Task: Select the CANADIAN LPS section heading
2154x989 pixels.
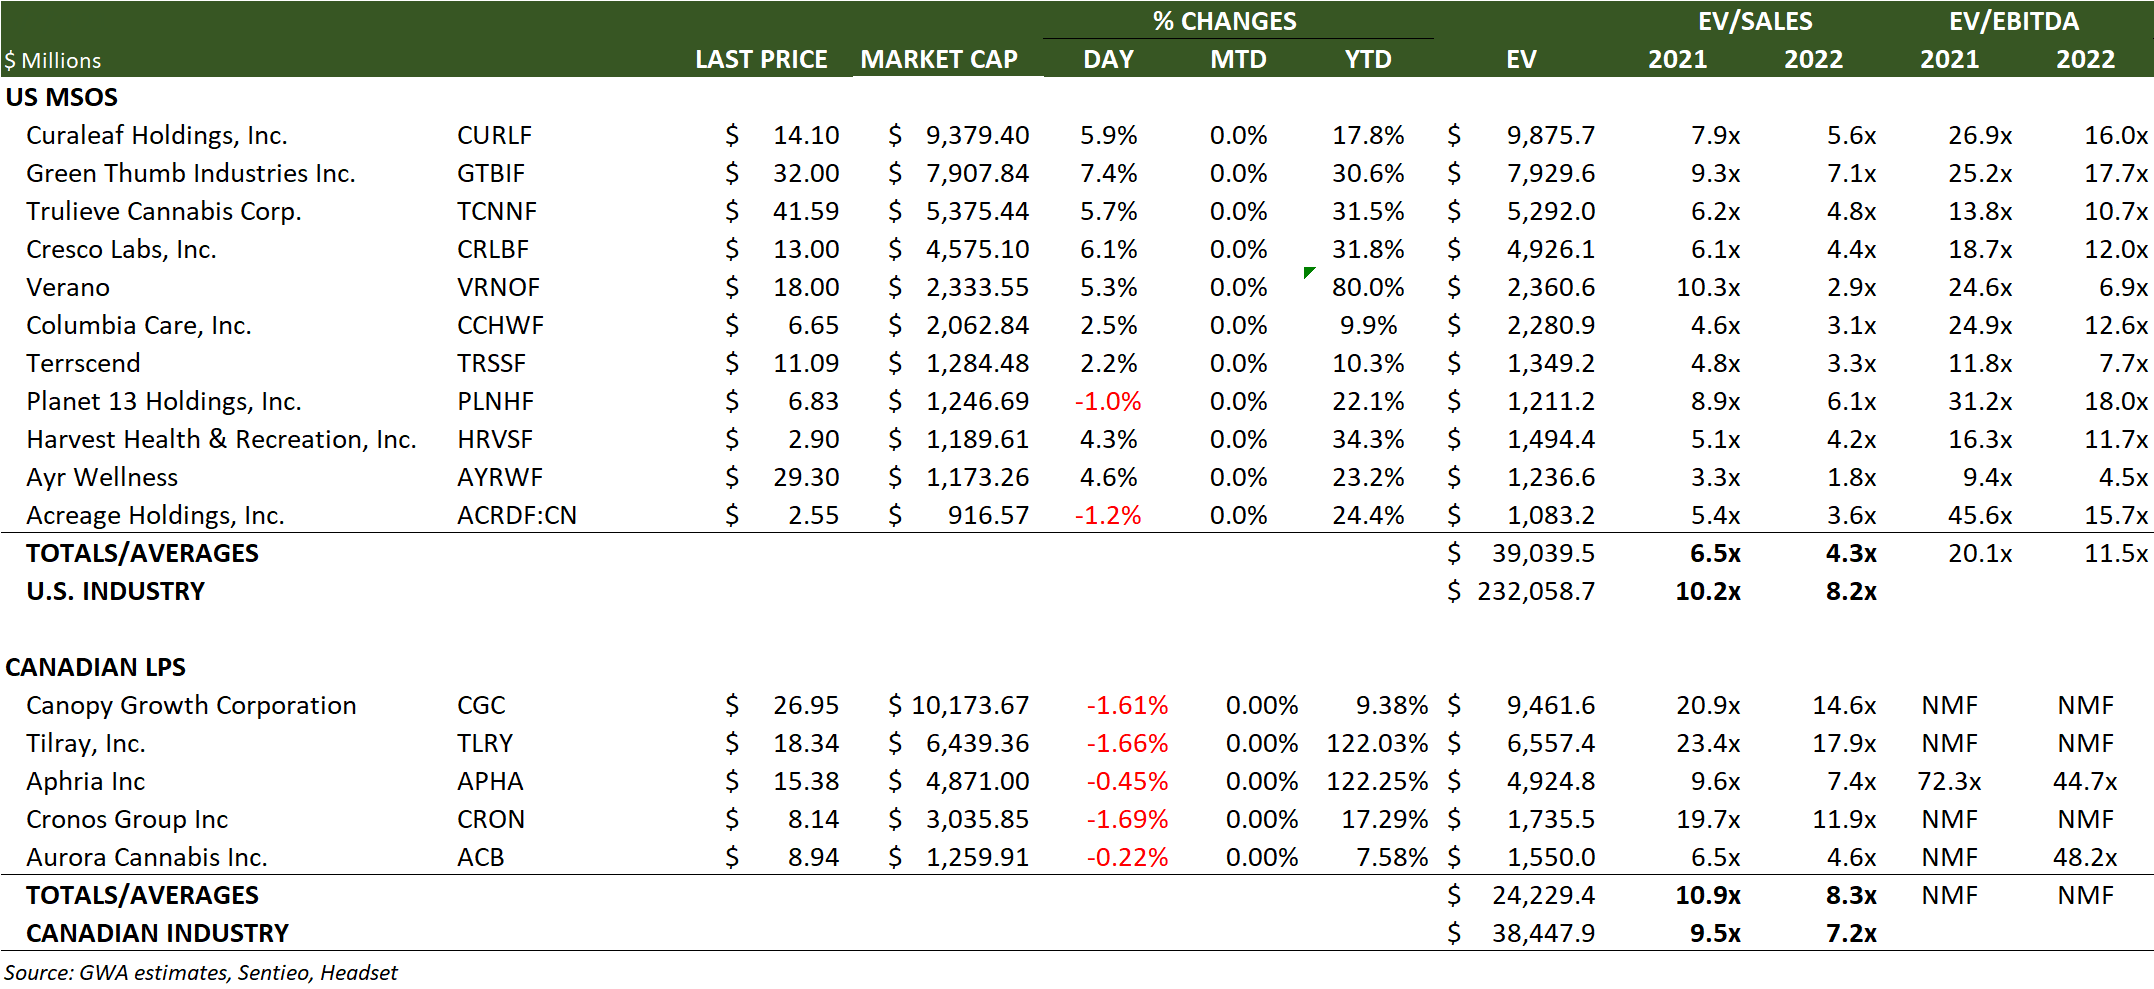Action: pyautogui.click(x=96, y=667)
